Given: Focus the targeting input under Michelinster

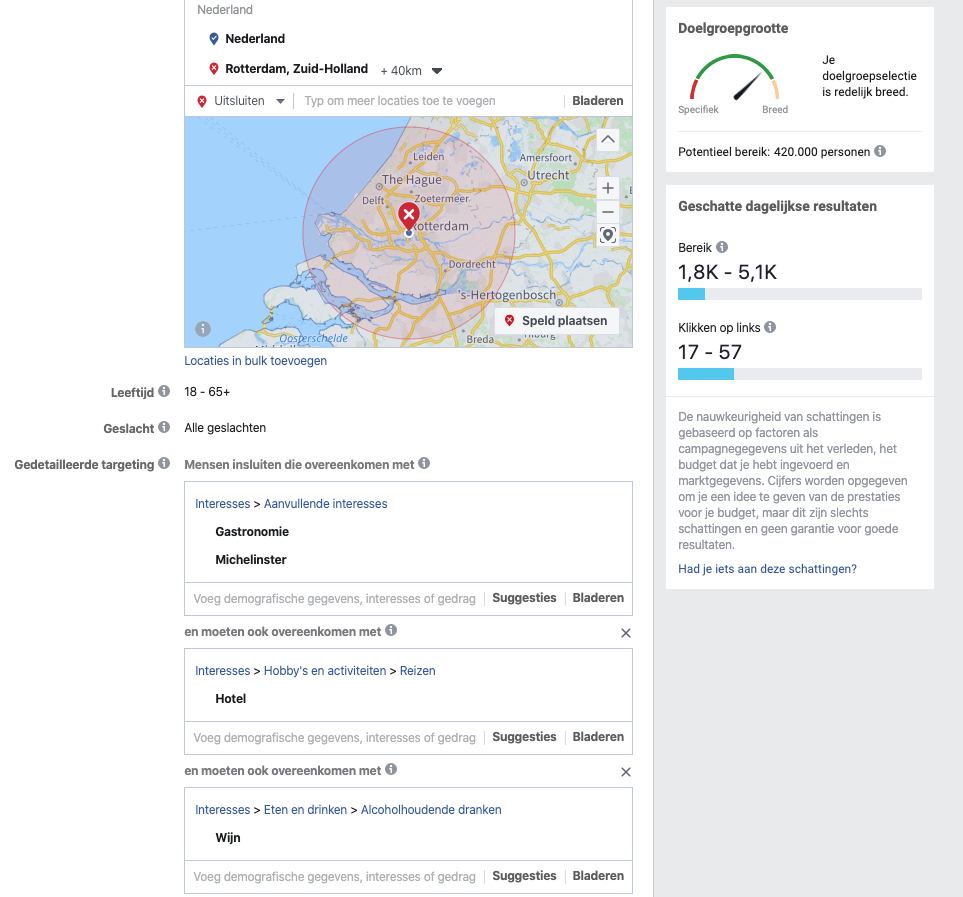Looking at the screenshot, I should click(x=335, y=599).
